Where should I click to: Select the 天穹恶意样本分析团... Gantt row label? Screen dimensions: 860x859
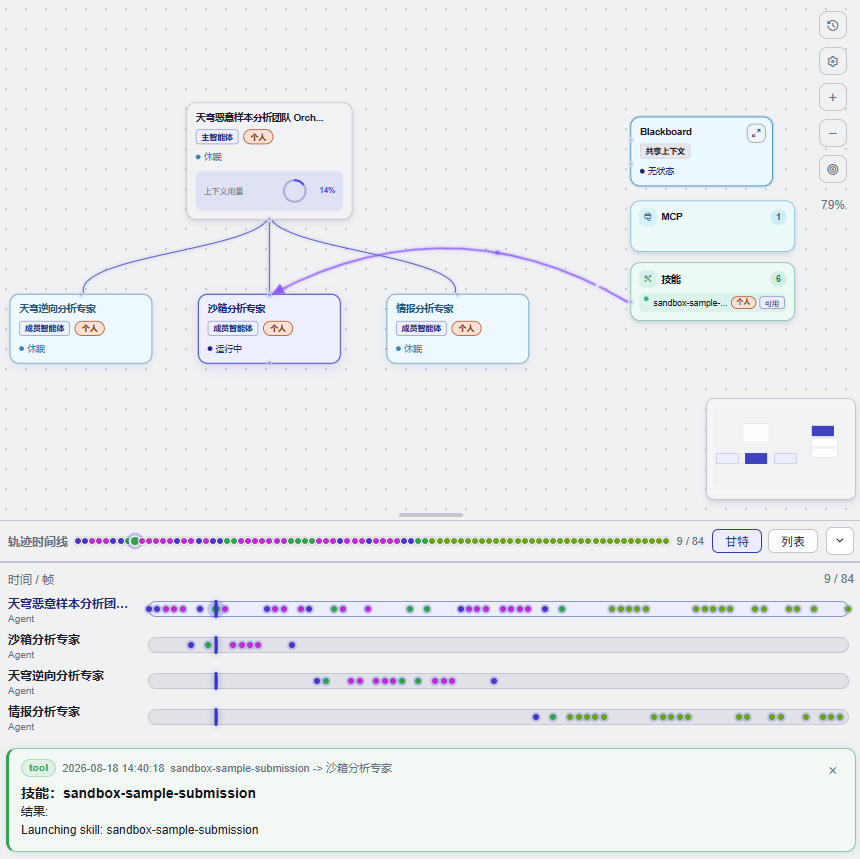(68, 604)
